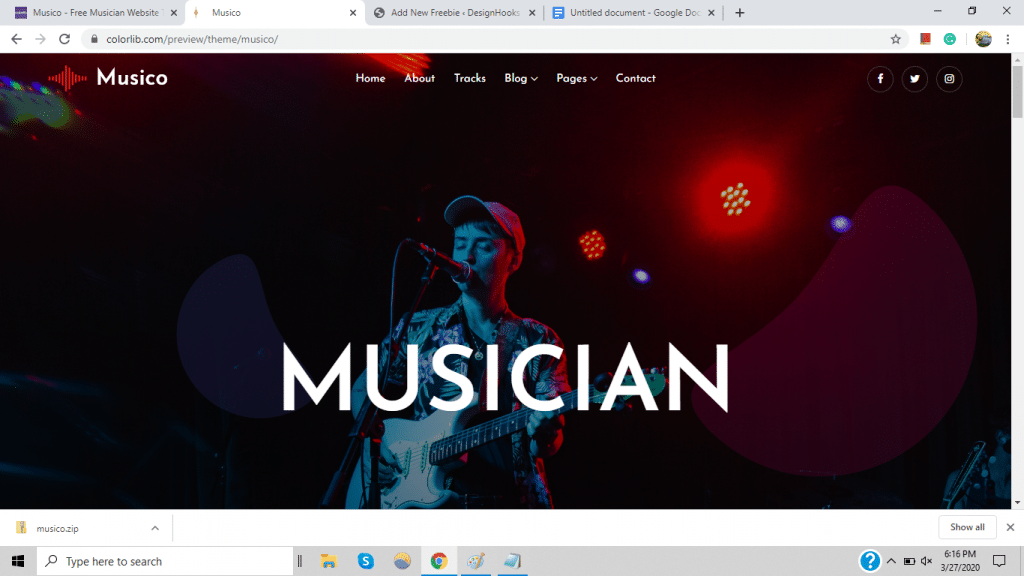Expand the Blog dropdown in the navigation

pyautogui.click(x=520, y=79)
